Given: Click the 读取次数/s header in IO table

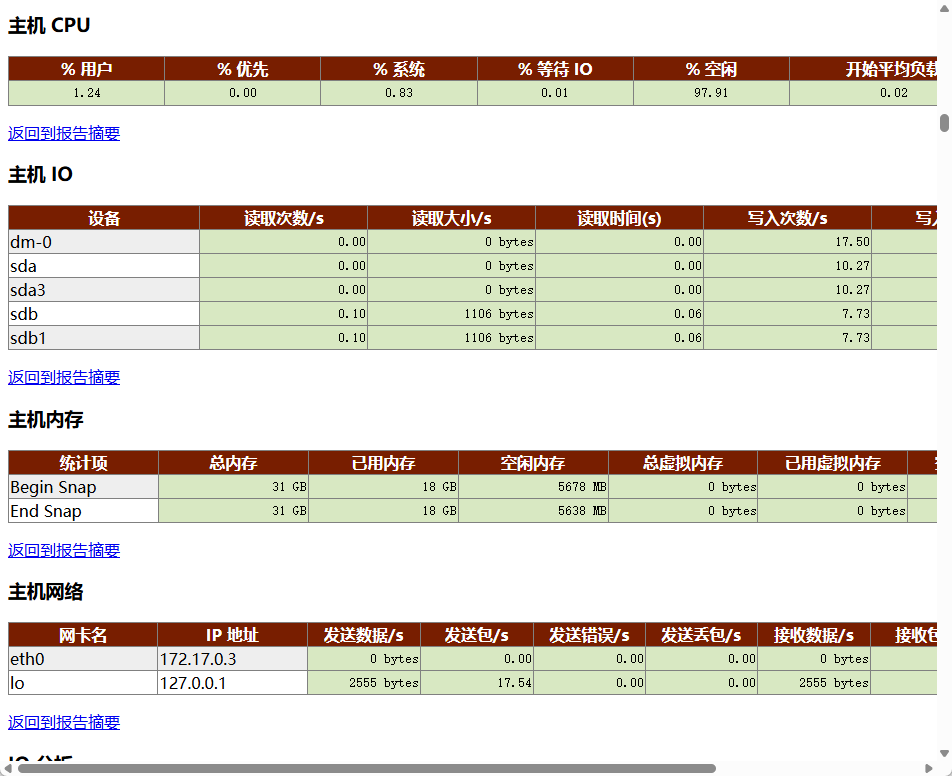Looking at the screenshot, I should pos(284,218).
